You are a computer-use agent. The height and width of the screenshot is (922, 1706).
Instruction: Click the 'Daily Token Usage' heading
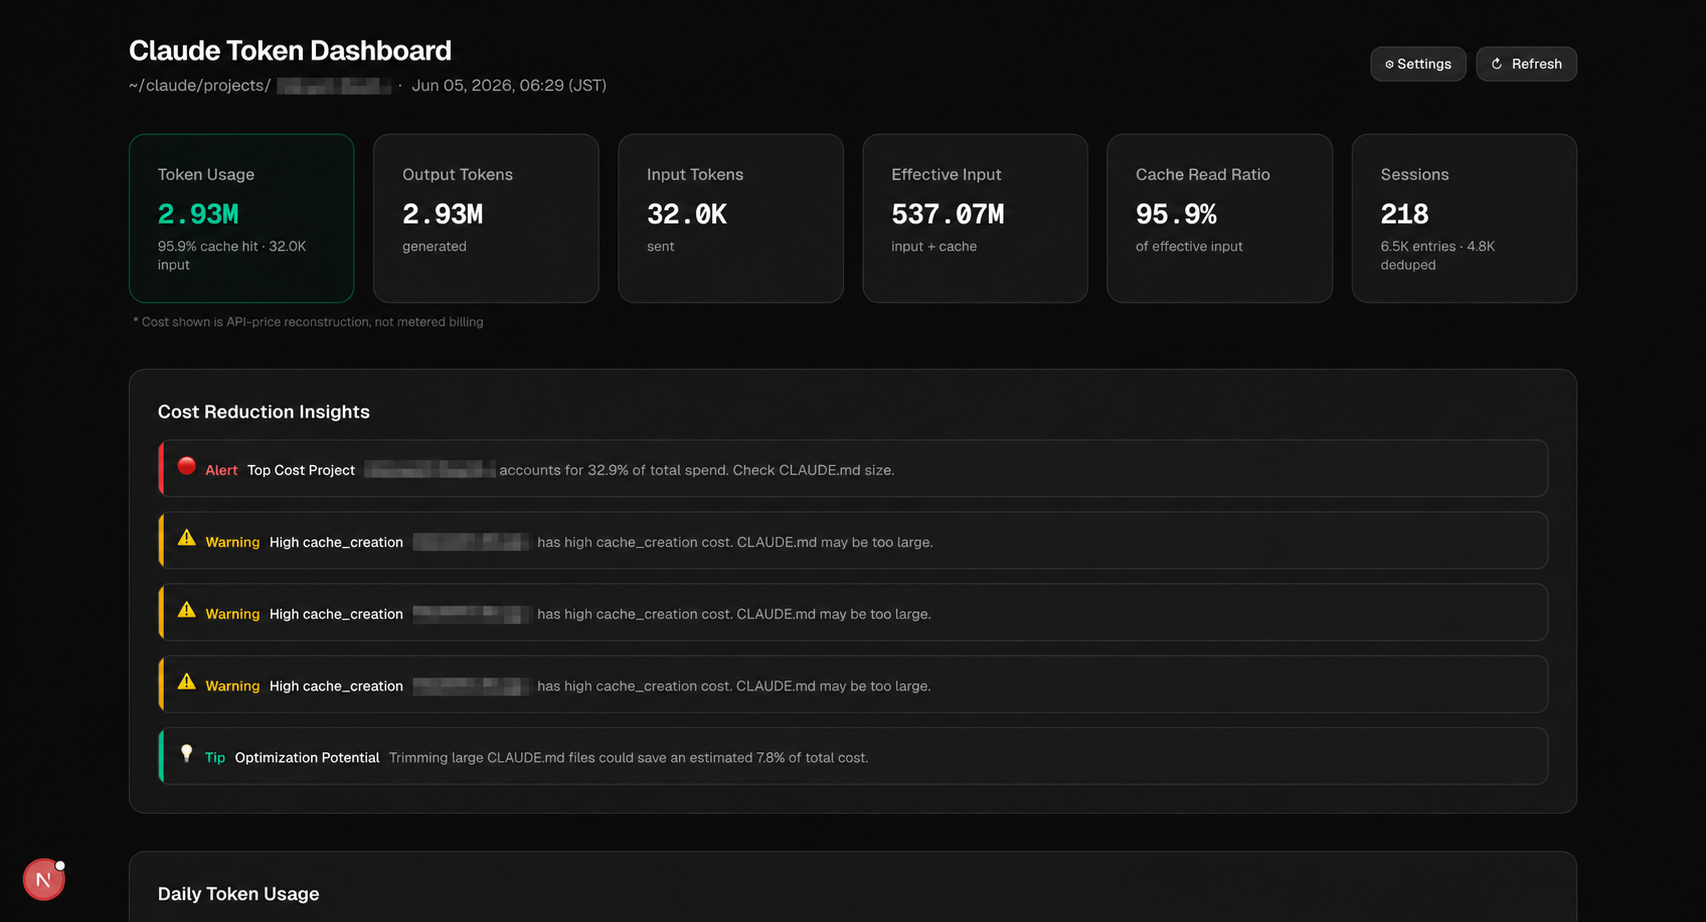point(239,894)
